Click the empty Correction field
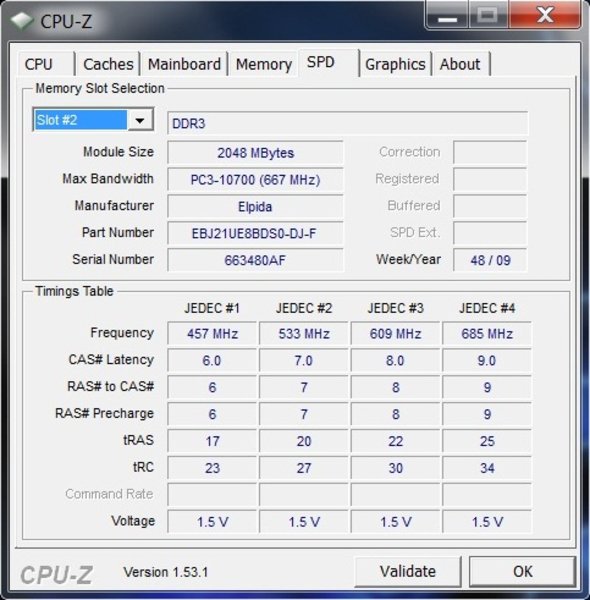Screen dimensions: 590x600 point(490,152)
